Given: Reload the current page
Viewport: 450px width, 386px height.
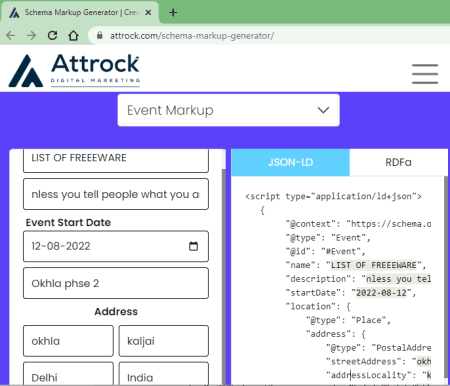Looking at the screenshot, I should (52, 35).
